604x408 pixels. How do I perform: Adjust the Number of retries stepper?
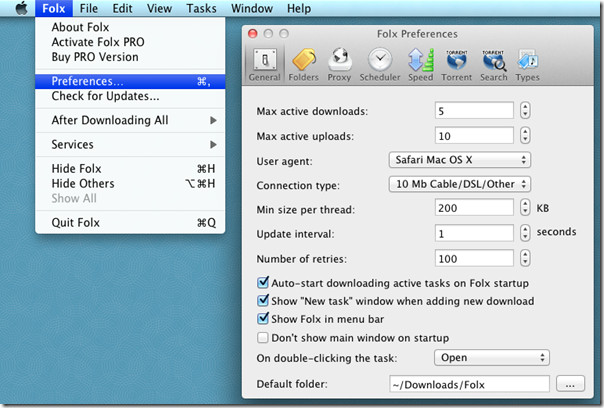click(525, 258)
